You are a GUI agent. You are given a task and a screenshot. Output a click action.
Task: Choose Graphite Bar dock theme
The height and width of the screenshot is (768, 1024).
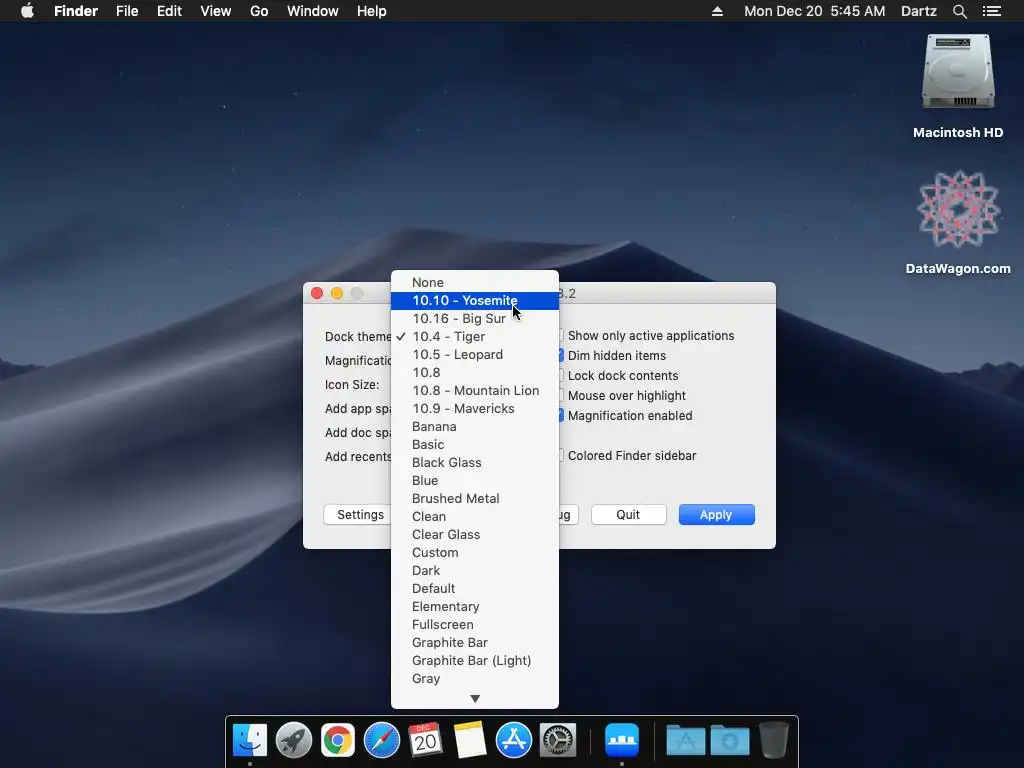point(475,643)
